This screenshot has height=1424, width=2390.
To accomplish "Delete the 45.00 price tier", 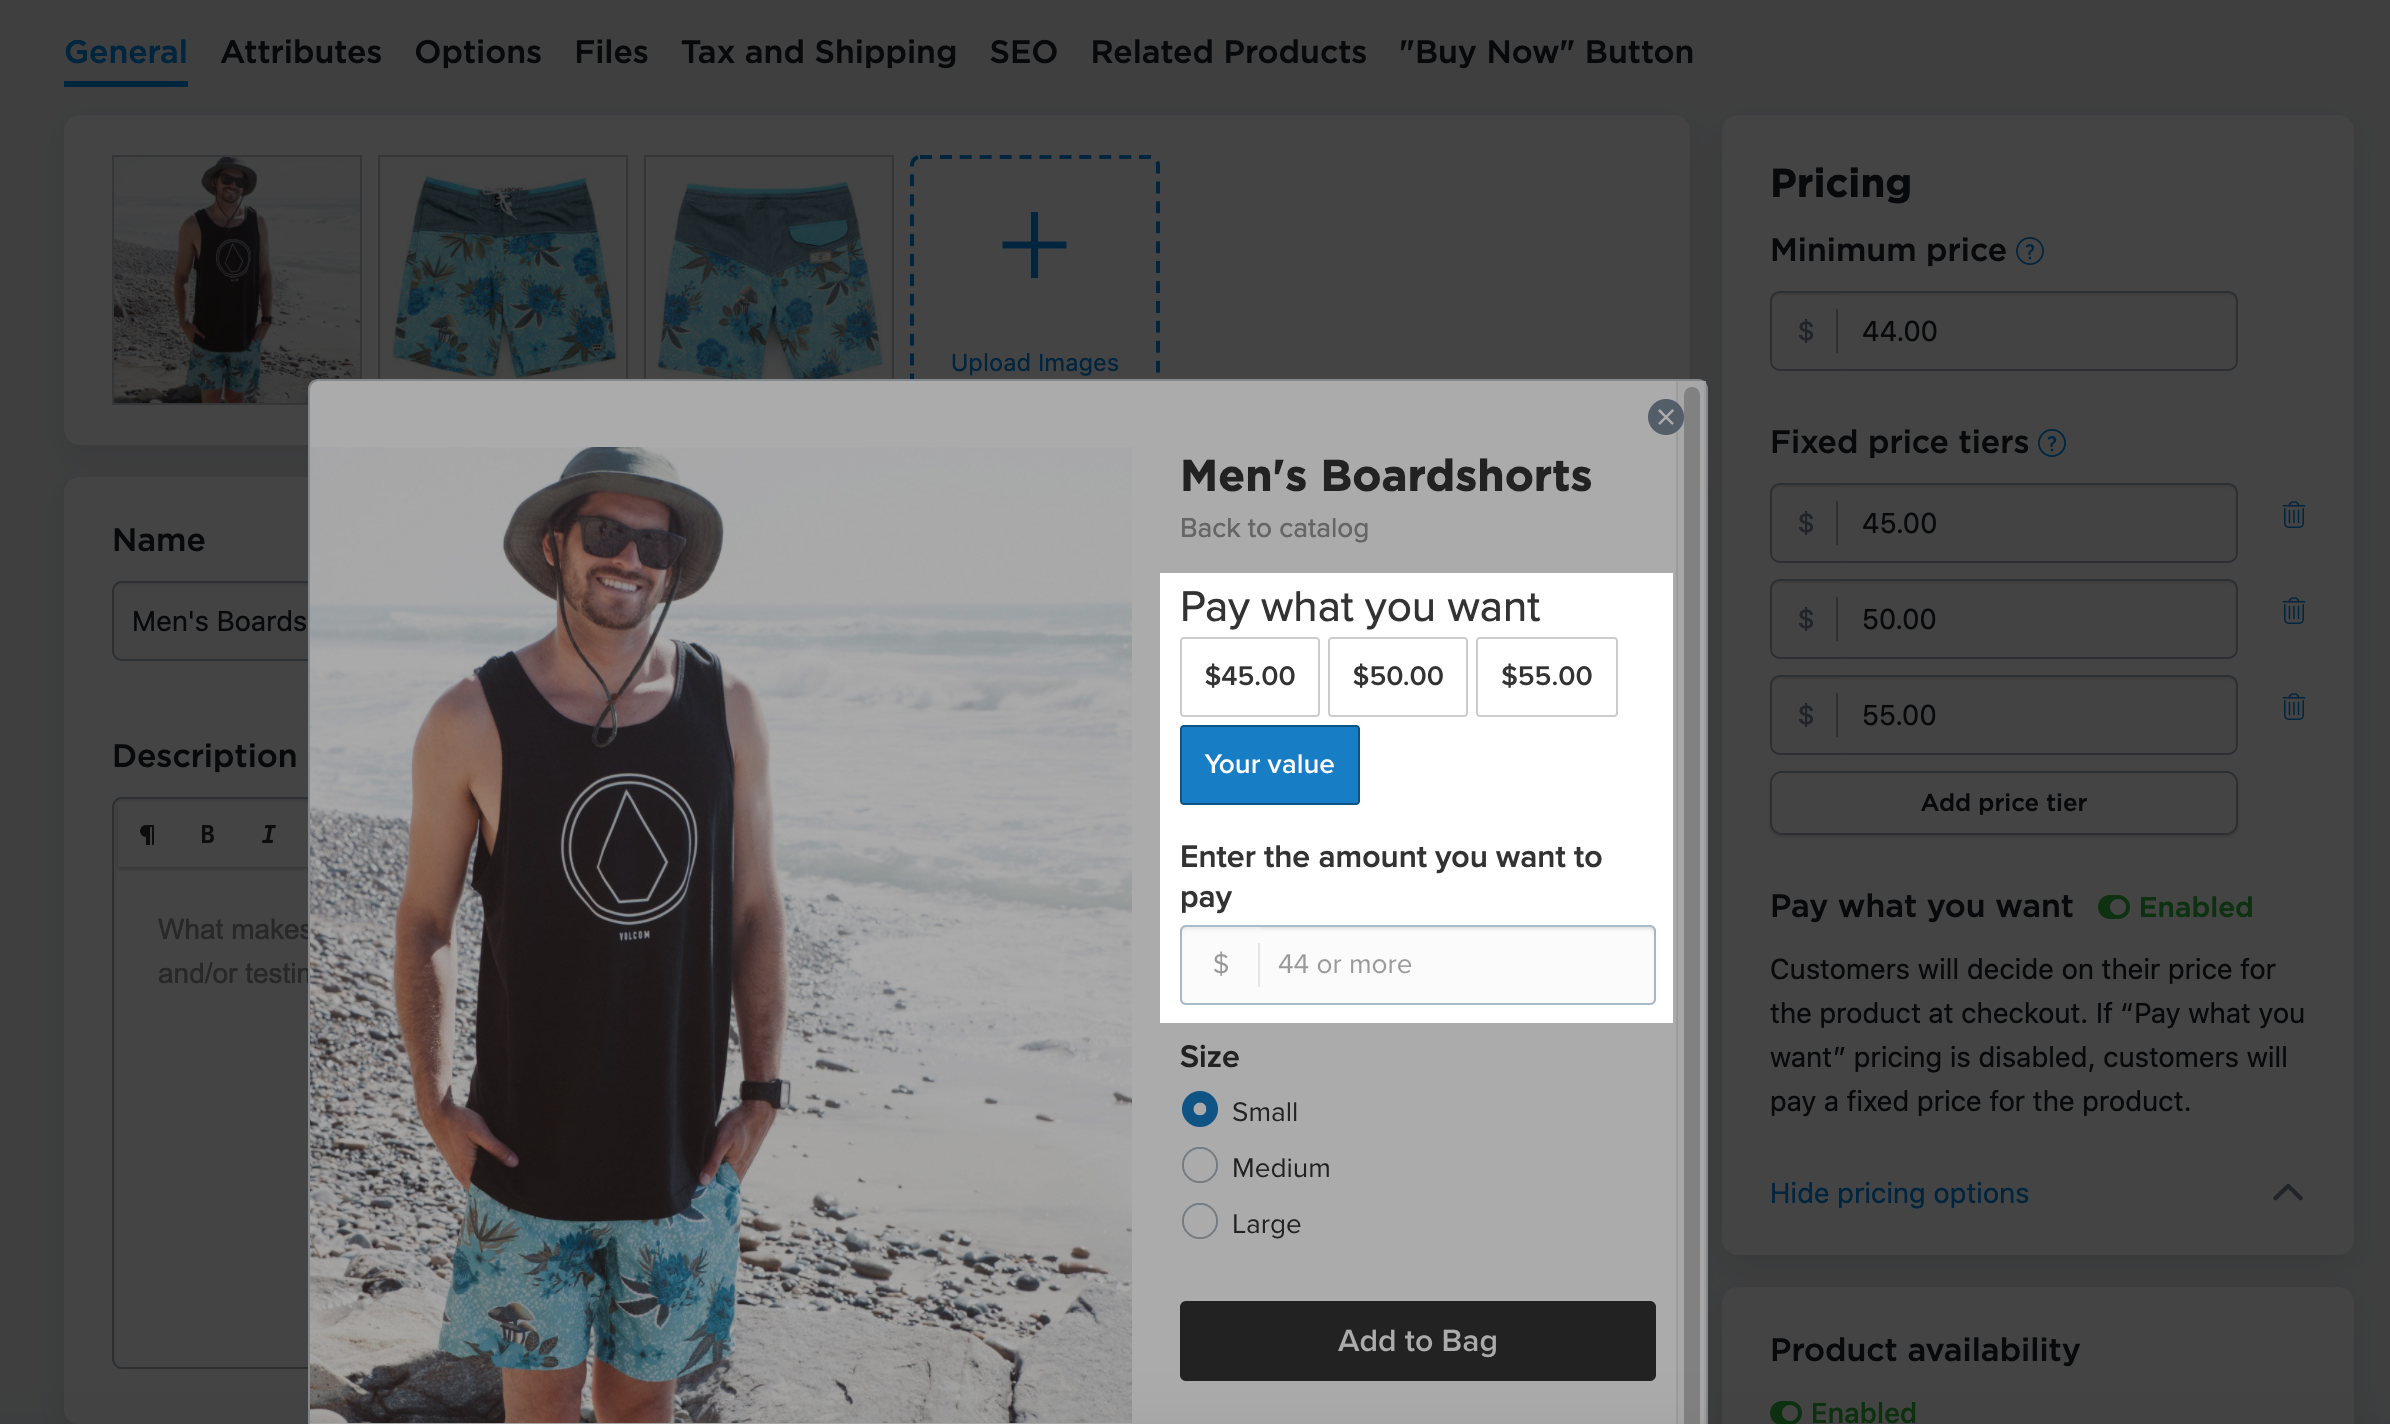I will [2294, 515].
